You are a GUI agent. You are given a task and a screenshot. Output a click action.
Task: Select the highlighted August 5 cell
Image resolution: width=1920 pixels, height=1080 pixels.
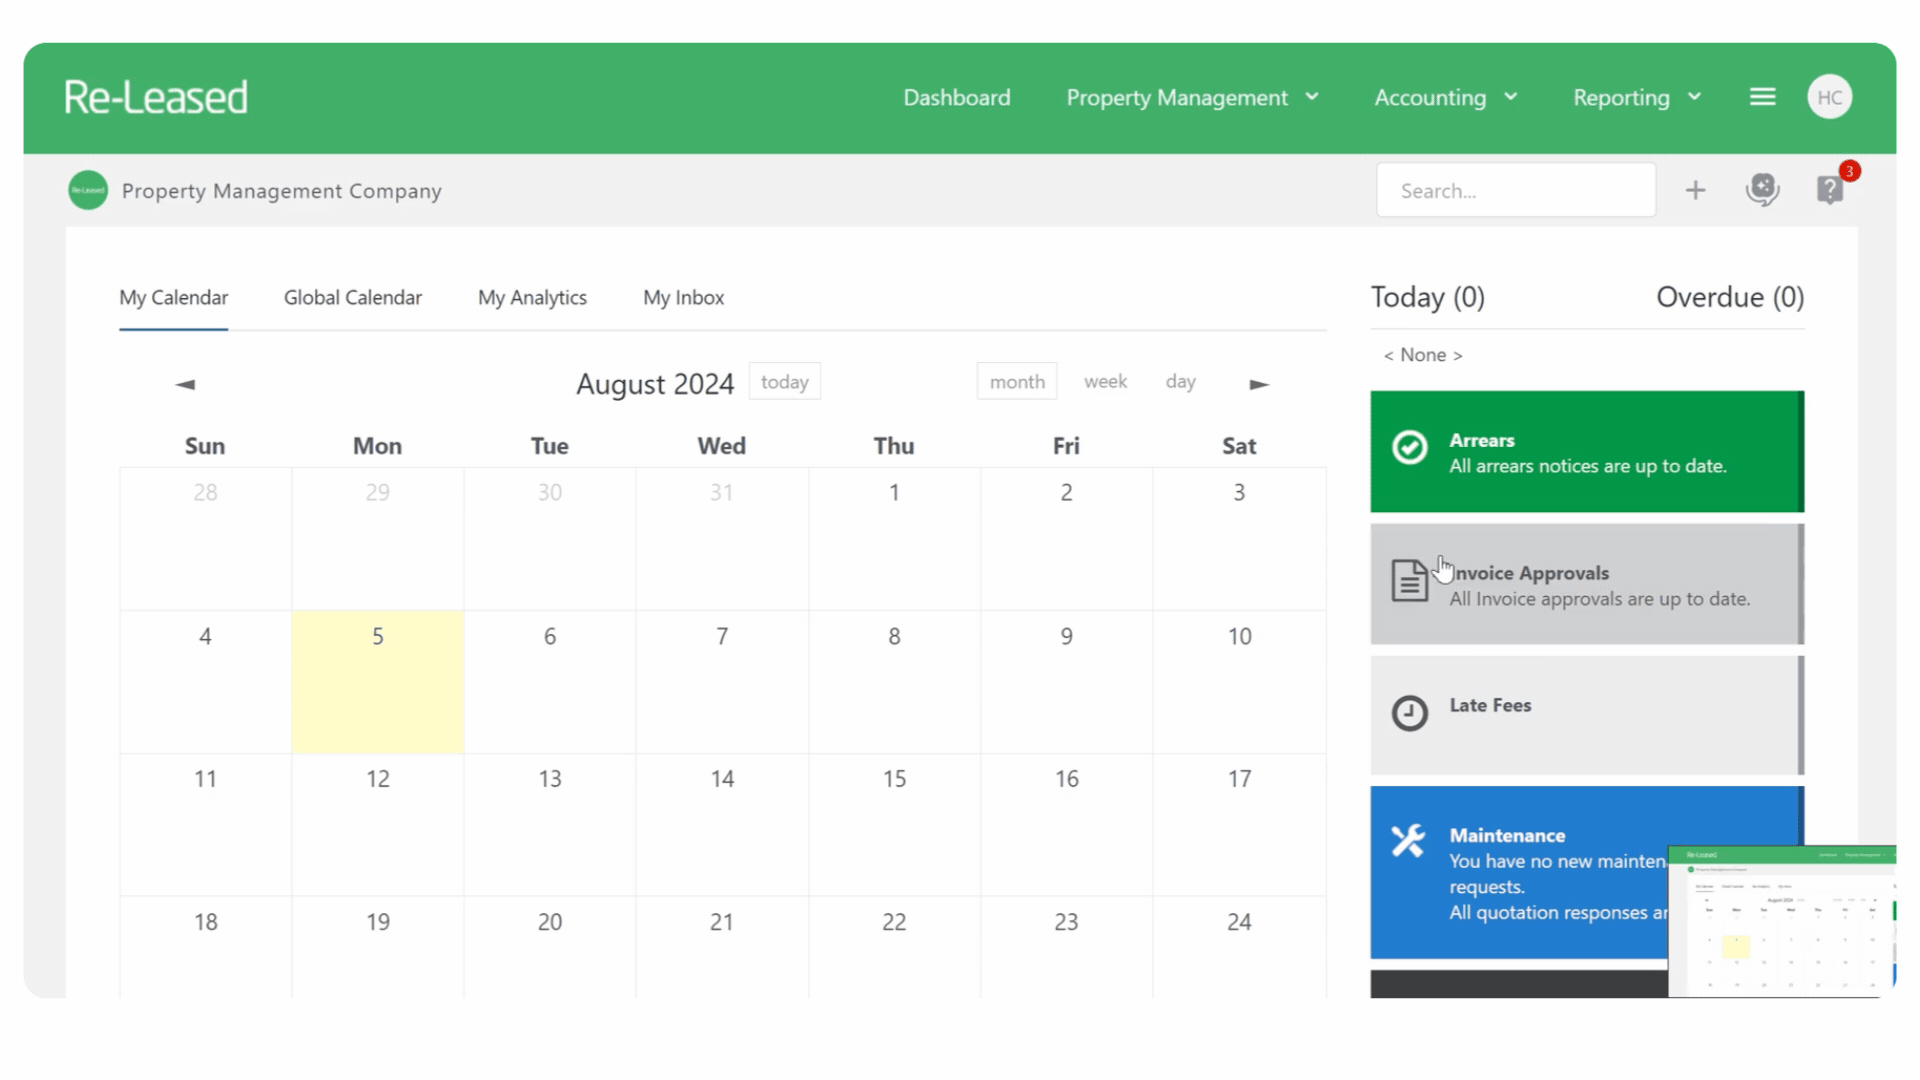(378, 682)
